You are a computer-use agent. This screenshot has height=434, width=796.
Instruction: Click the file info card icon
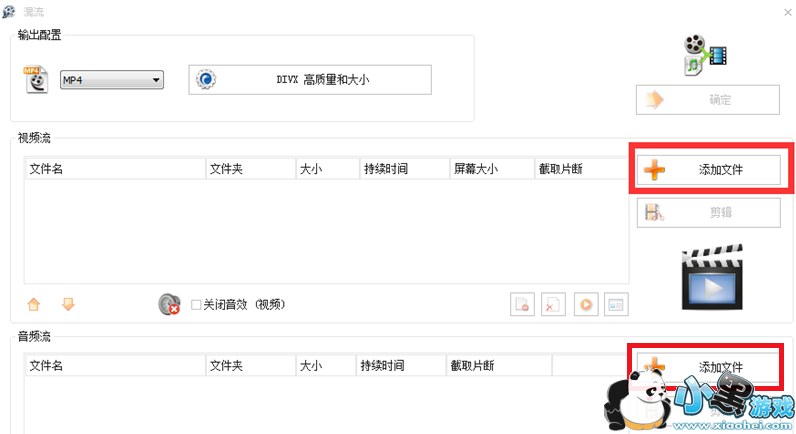click(616, 305)
